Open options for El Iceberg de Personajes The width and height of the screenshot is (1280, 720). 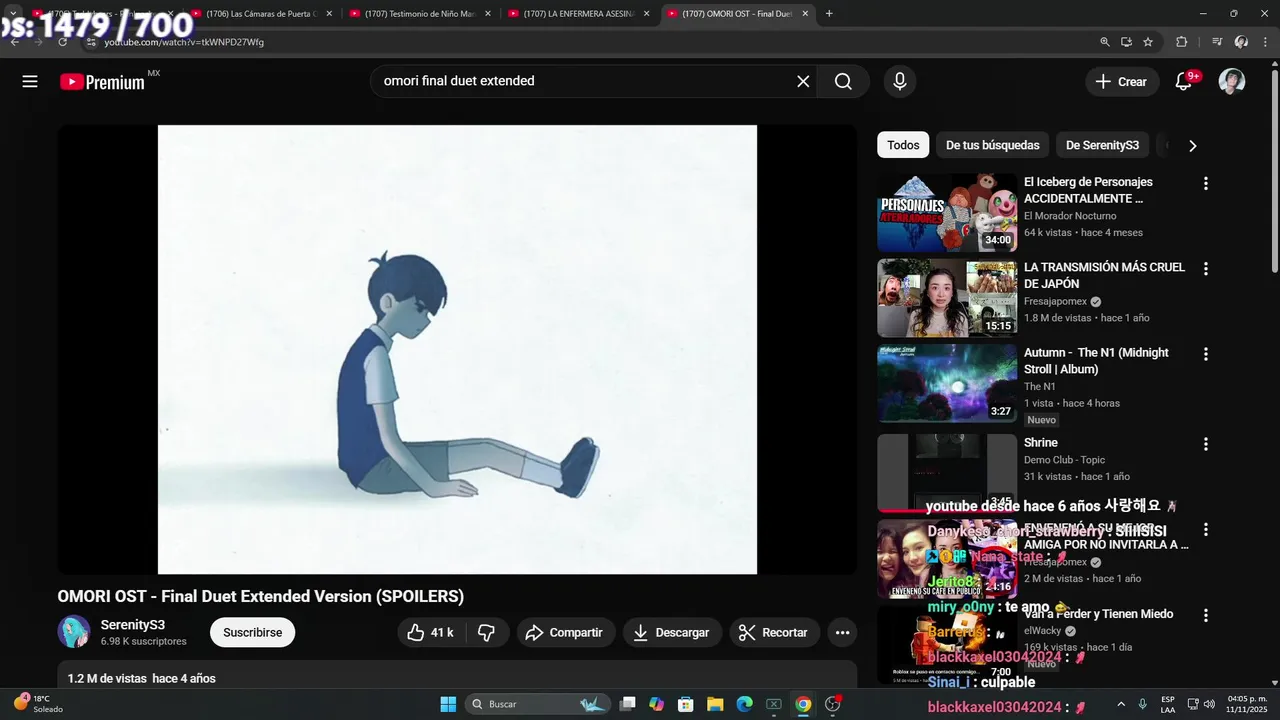tap(1205, 184)
